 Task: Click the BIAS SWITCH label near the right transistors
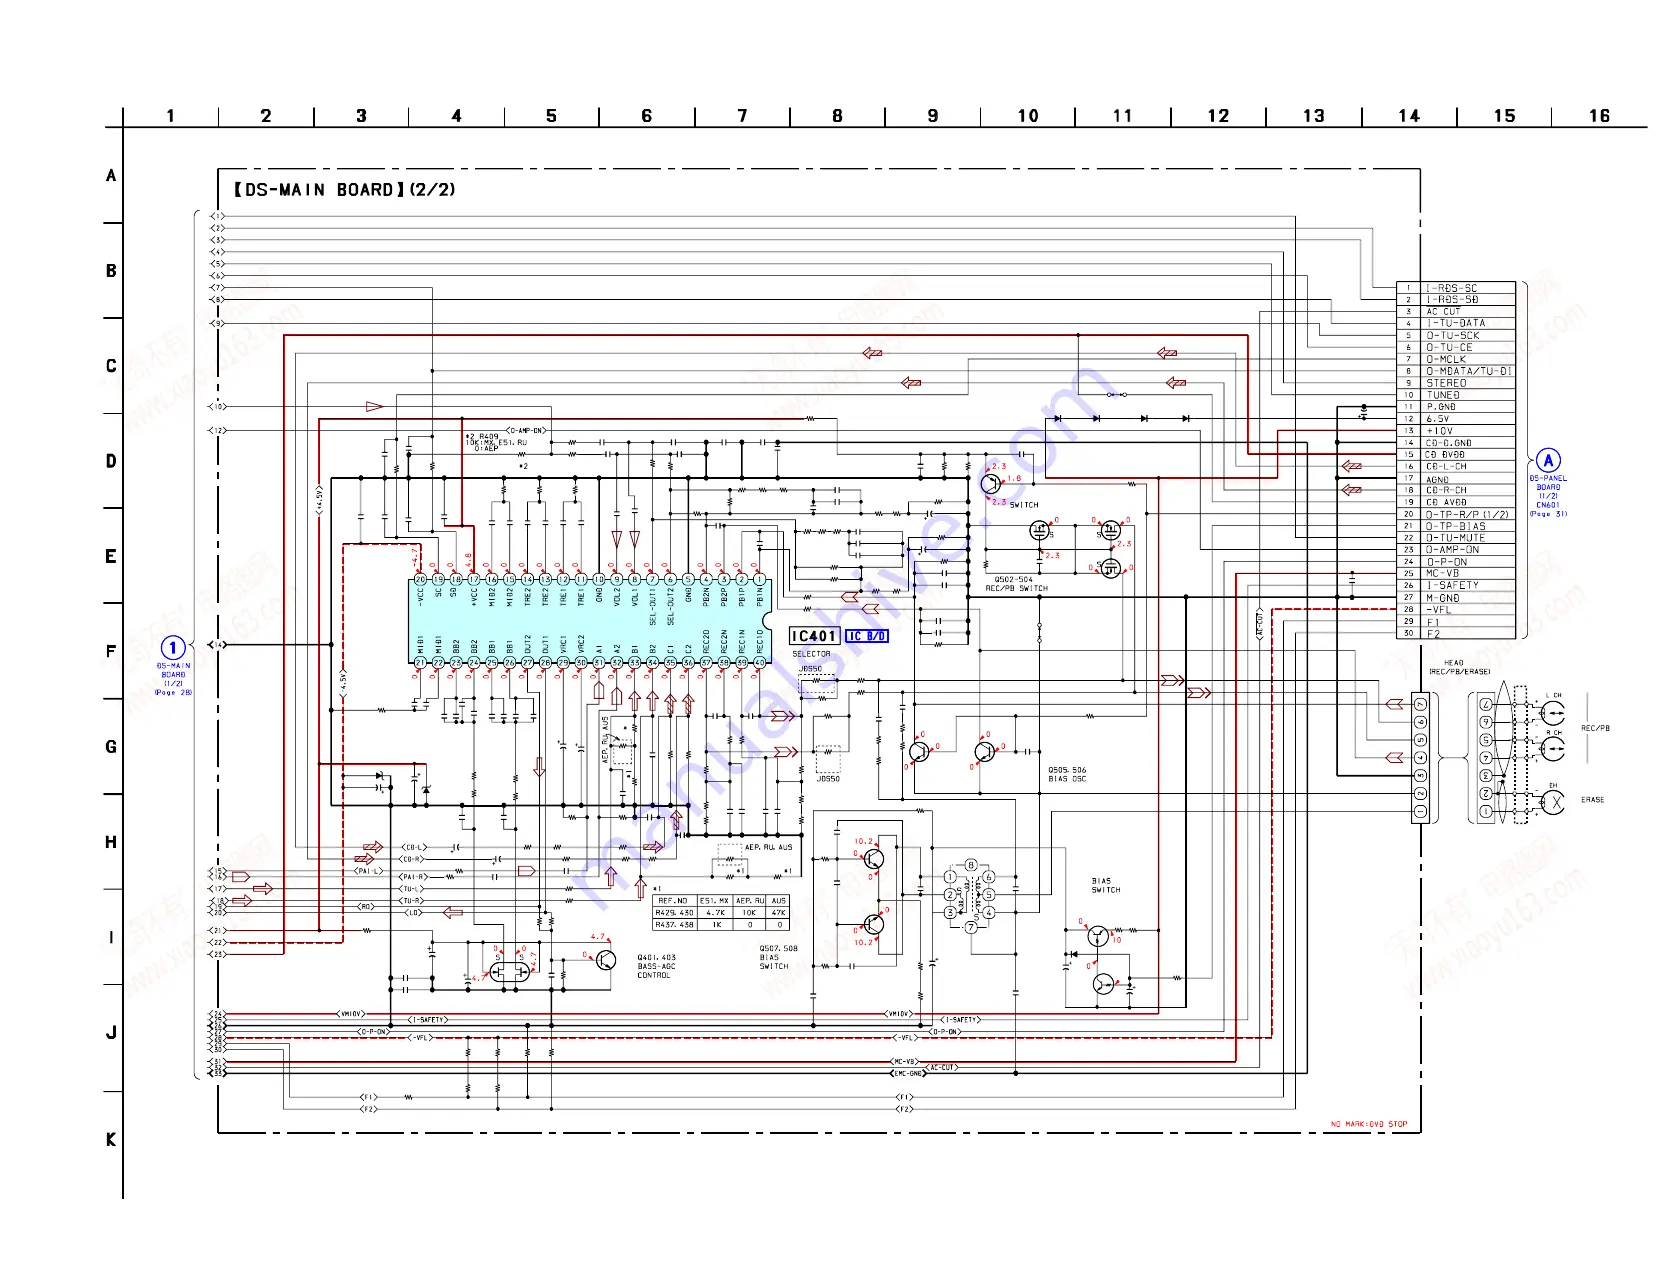(1105, 886)
